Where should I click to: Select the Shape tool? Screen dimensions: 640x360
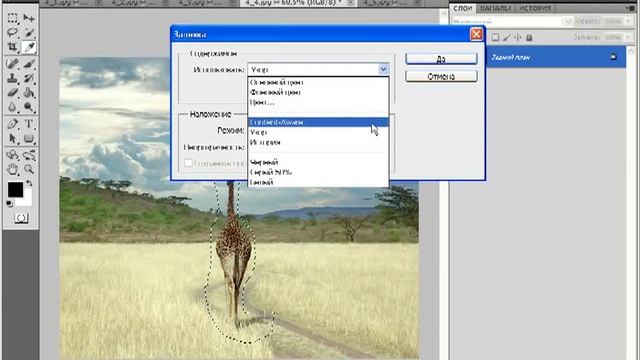pos(29,138)
